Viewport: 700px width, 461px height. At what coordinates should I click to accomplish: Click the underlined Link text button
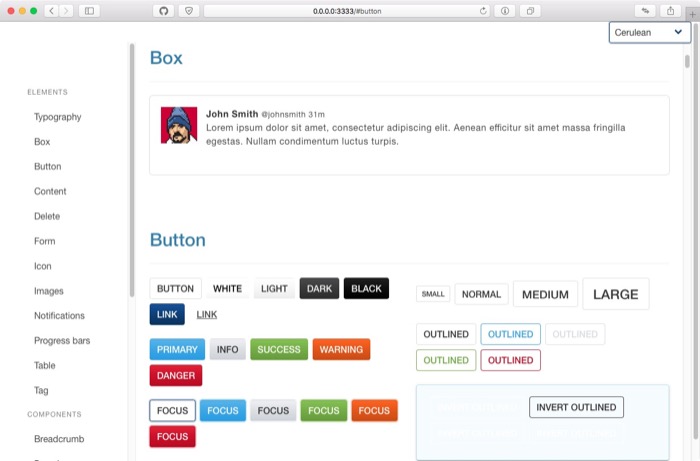207,315
